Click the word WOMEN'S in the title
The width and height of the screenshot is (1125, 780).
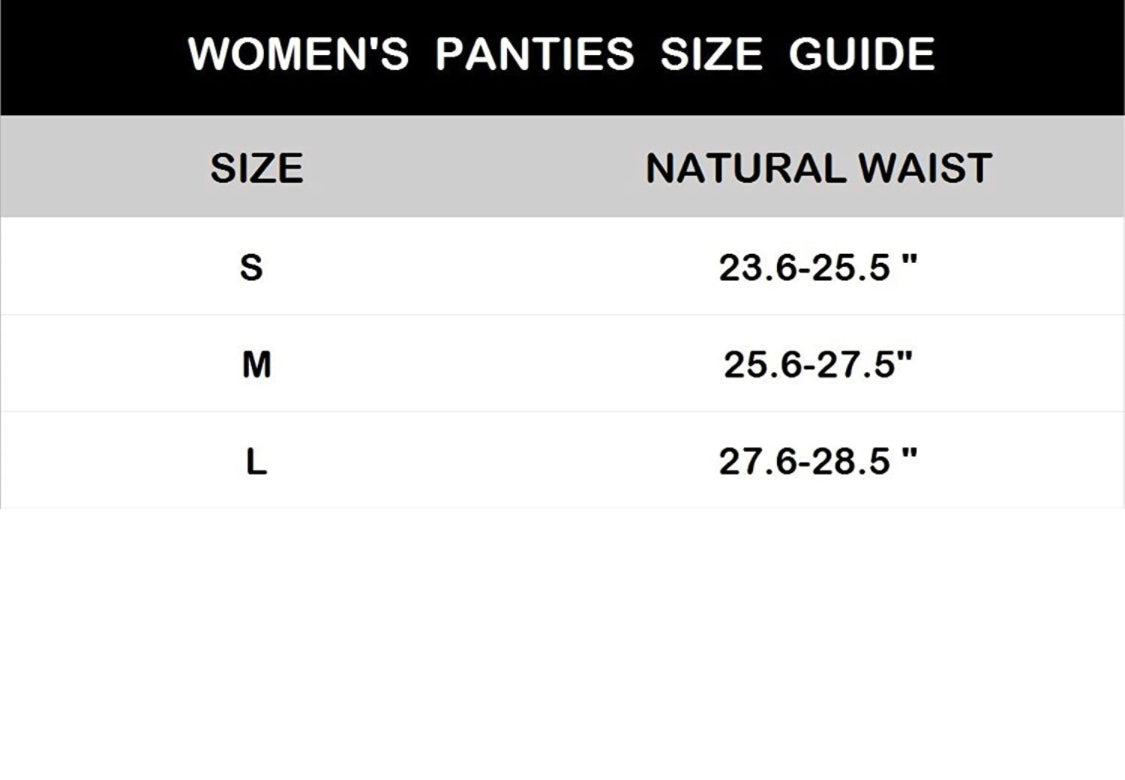pyautogui.click(x=298, y=54)
